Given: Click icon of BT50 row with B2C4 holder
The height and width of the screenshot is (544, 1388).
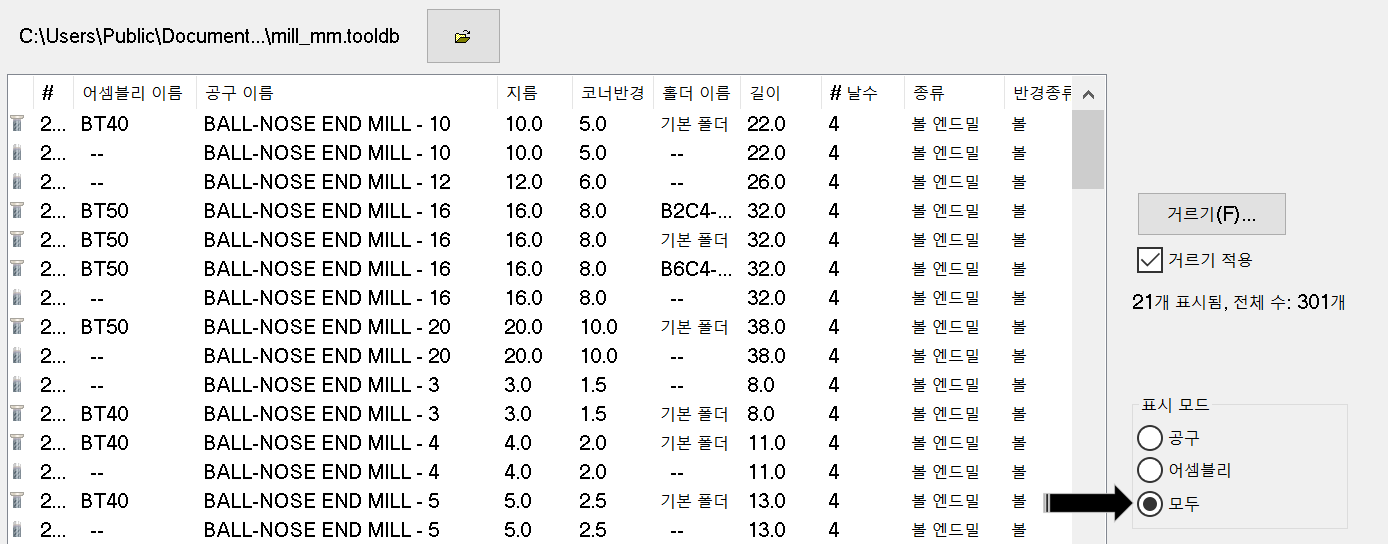Looking at the screenshot, I should [x=16, y=211].
